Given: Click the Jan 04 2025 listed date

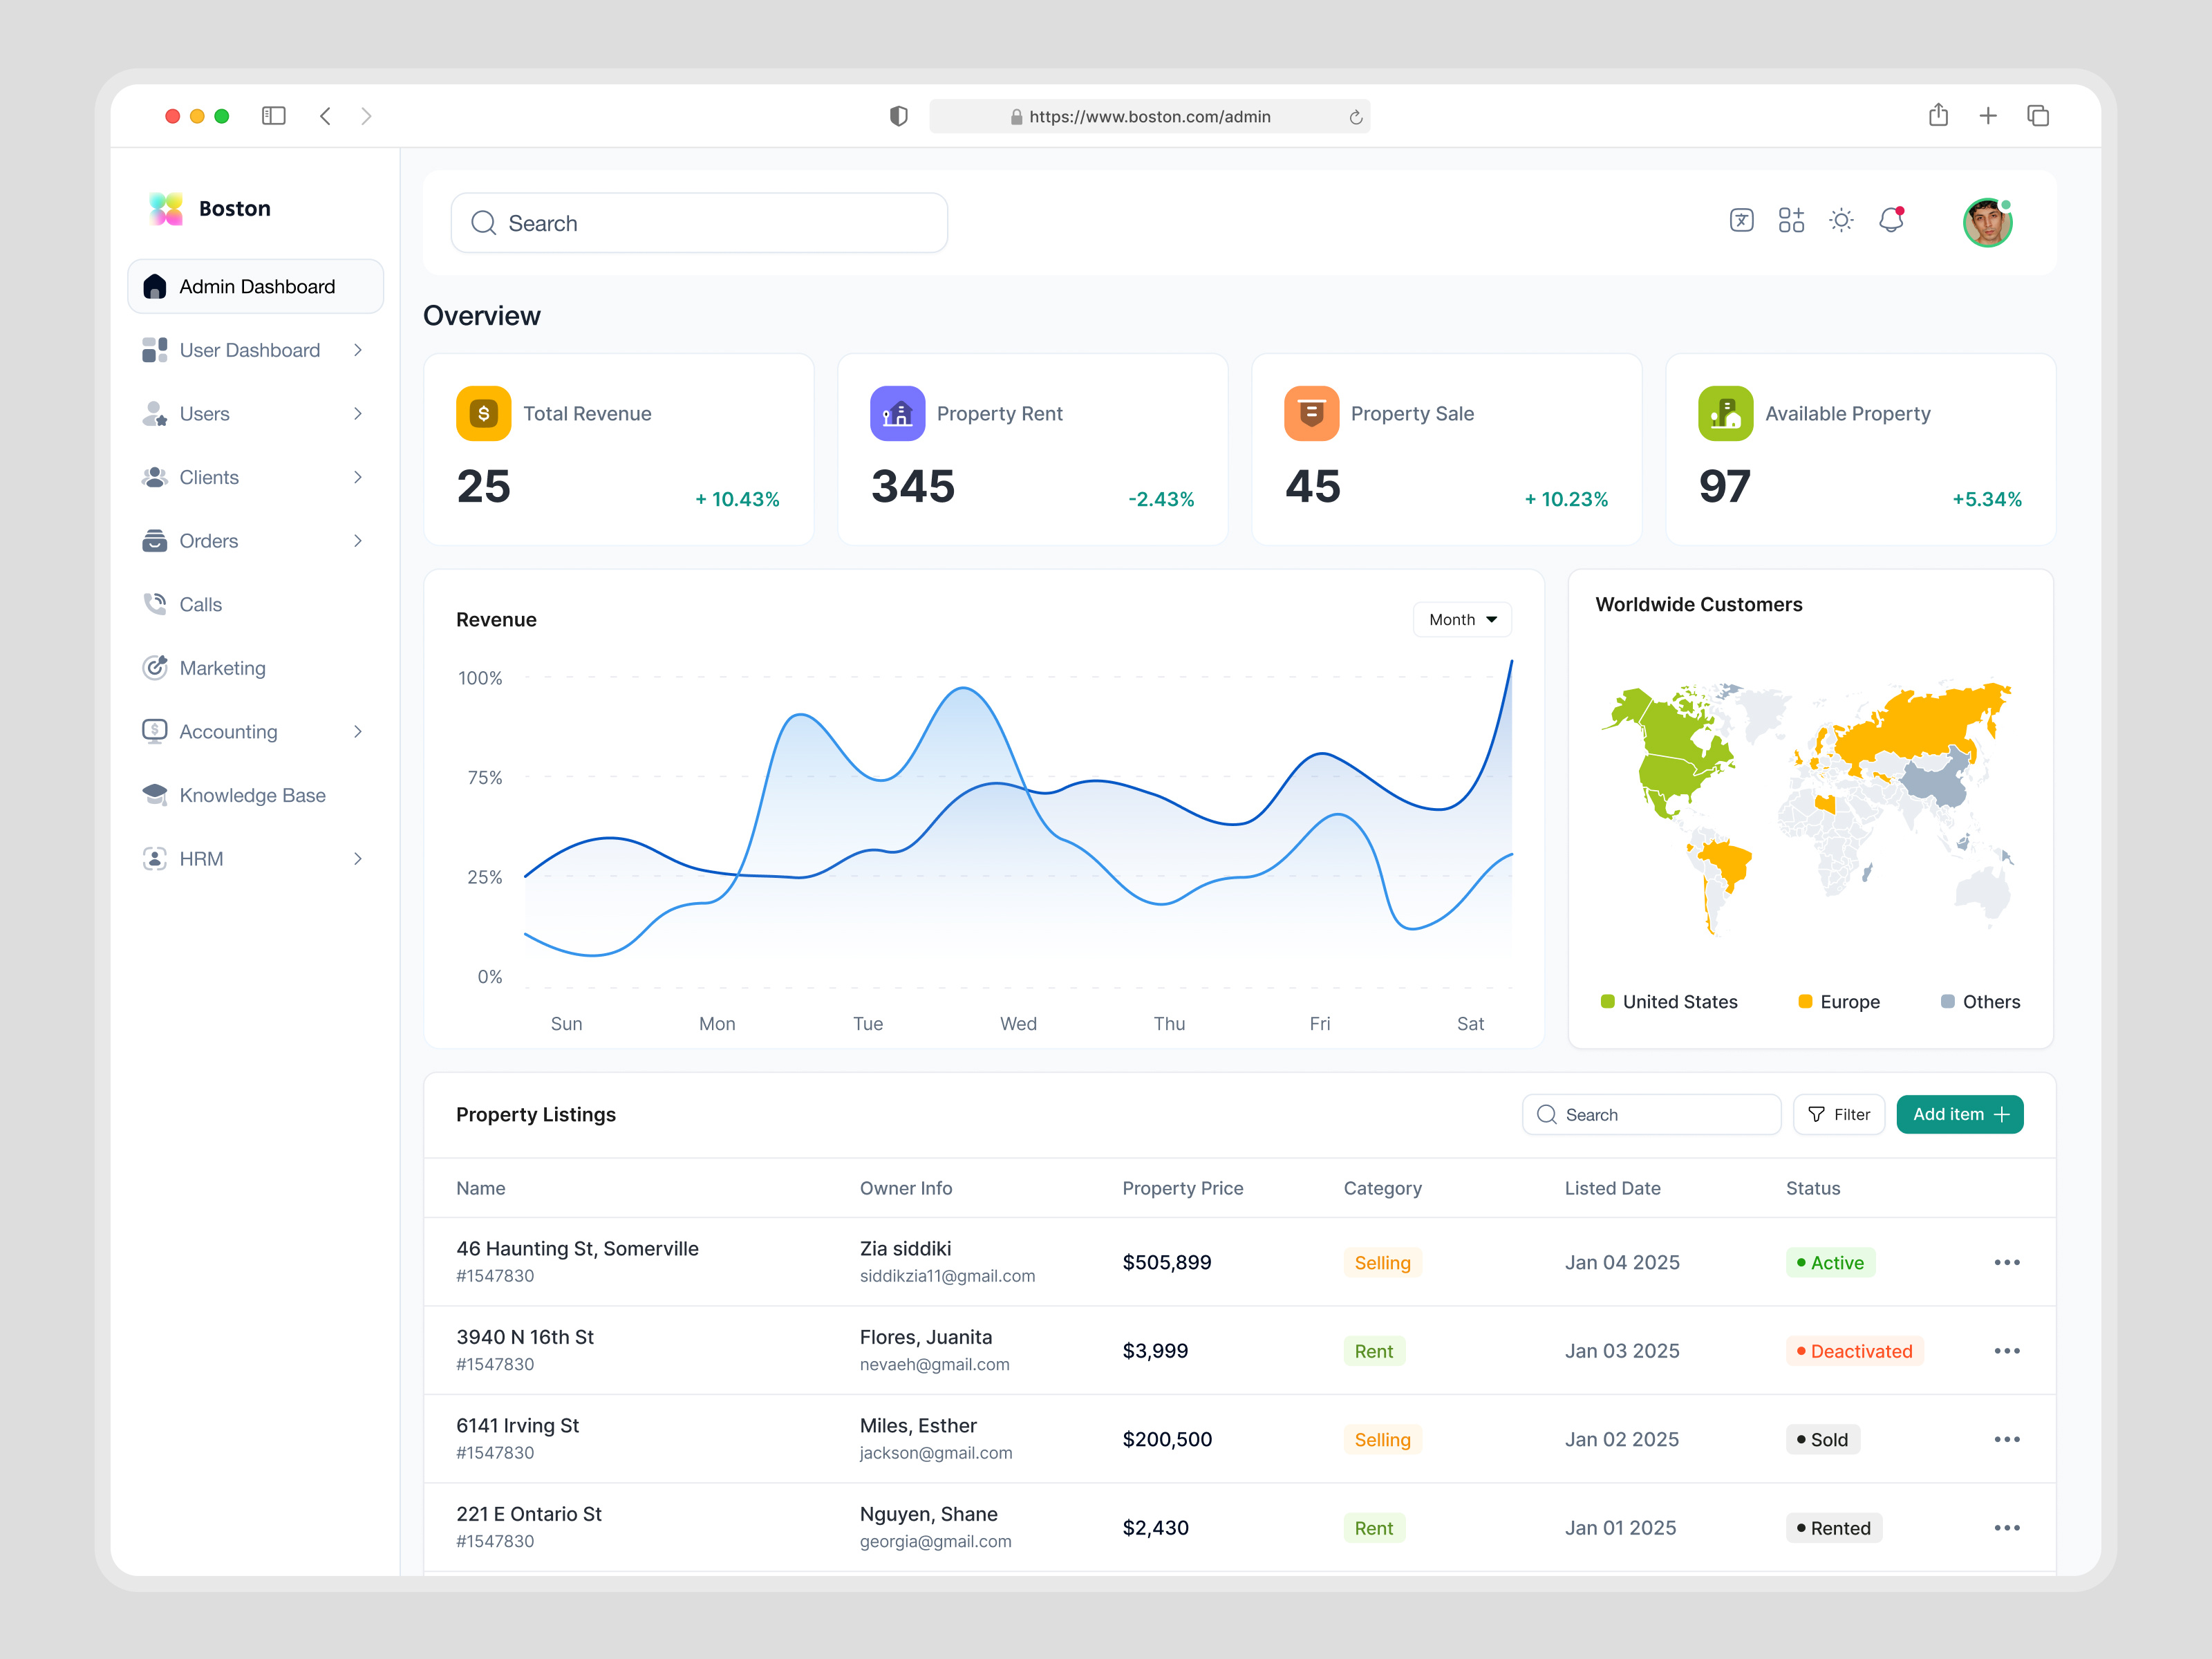Looking at the screenshot, I should coord(1621,1262).
